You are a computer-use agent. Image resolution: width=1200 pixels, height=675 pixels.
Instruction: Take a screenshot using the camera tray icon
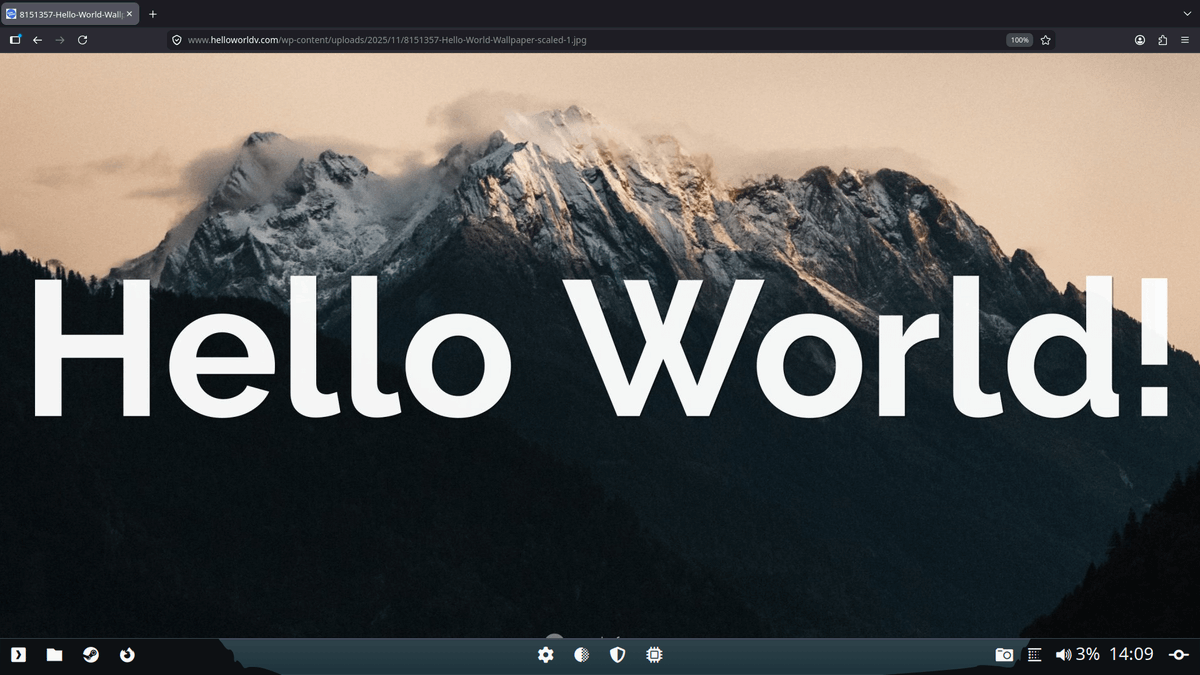tap(1003, 654)
